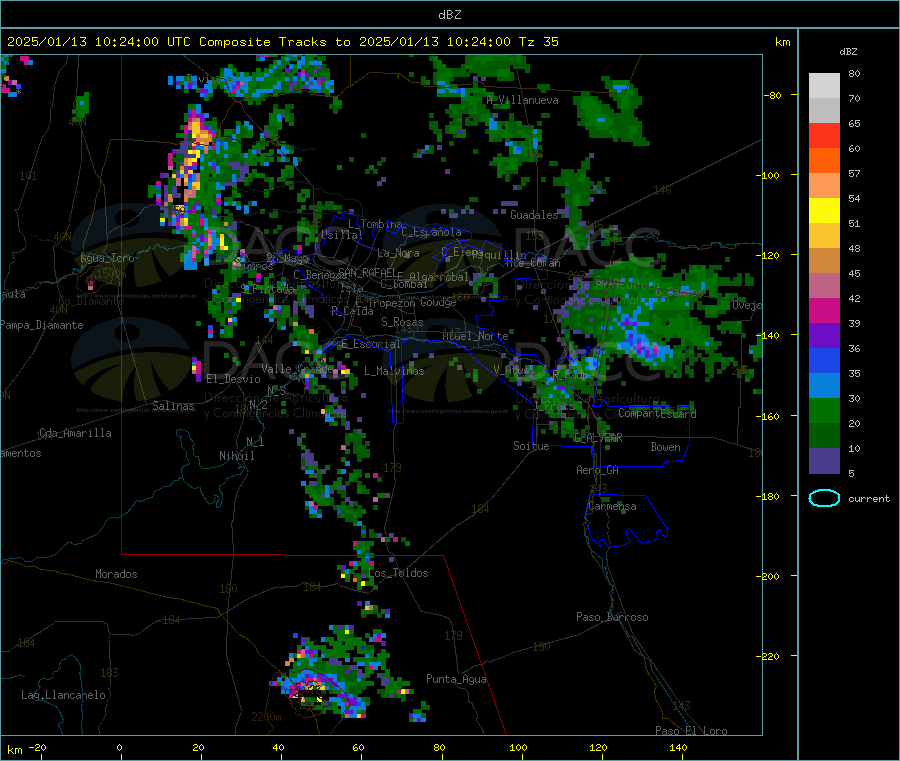Click the 'Paso_El_Loro' place label
The image size is (900, 761).
click(691, 731)
